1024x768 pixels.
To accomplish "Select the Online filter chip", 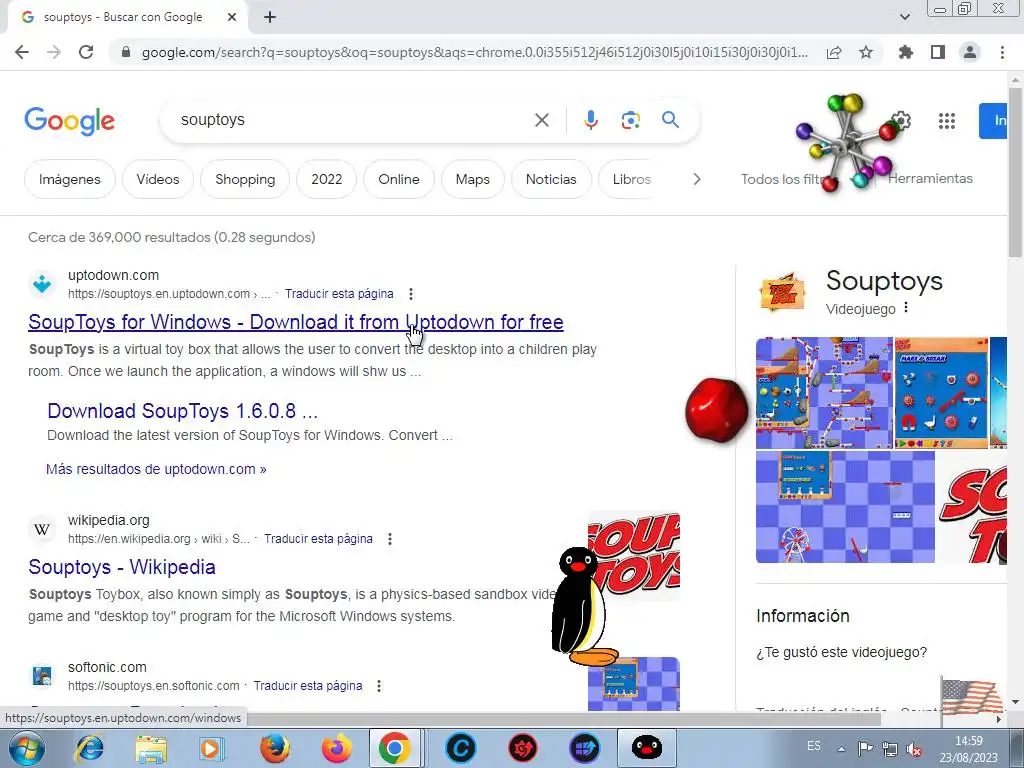I will (x=398, y=179).
